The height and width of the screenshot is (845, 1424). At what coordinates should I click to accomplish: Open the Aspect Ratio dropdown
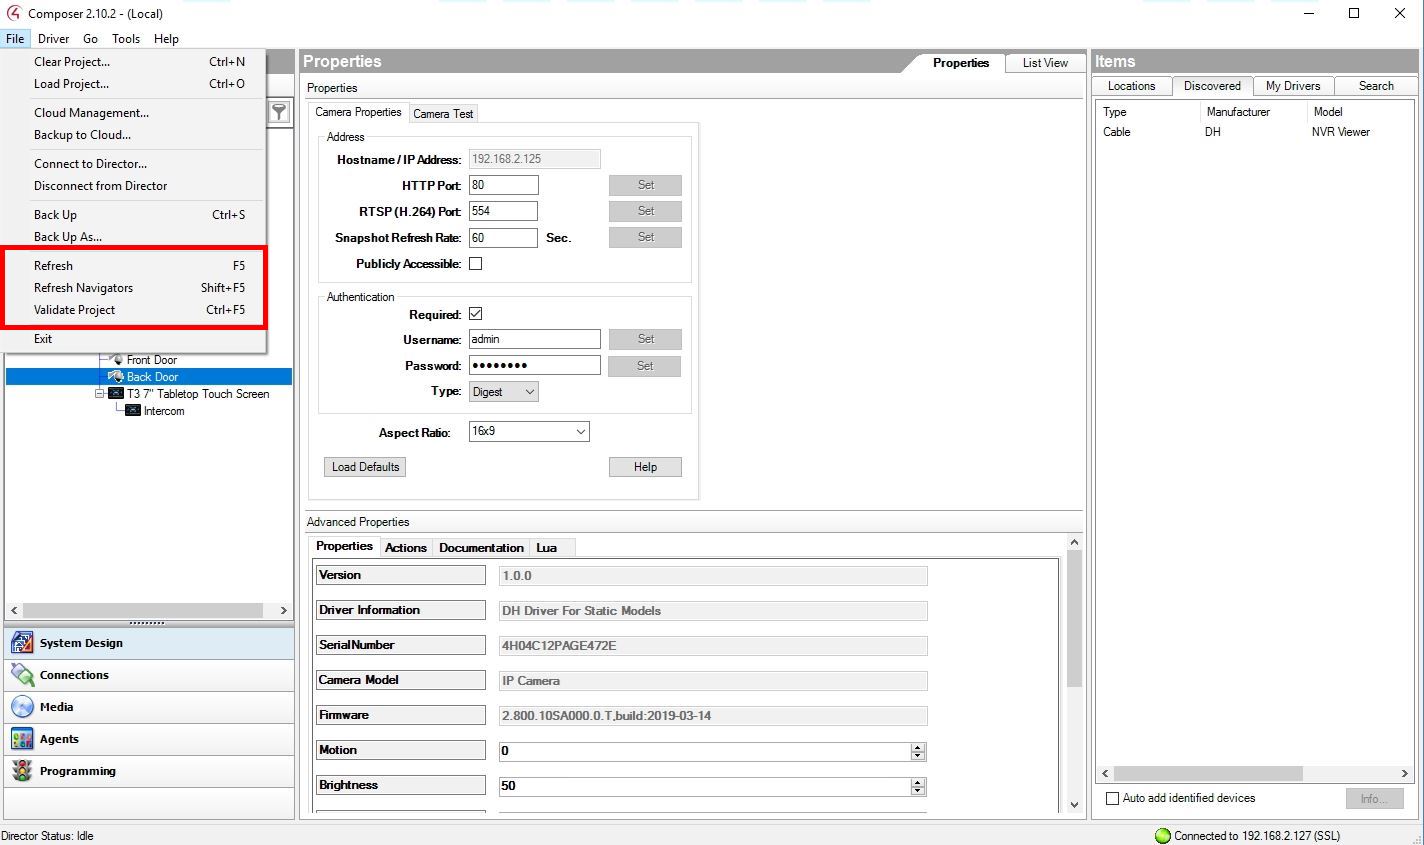point(528,432)
